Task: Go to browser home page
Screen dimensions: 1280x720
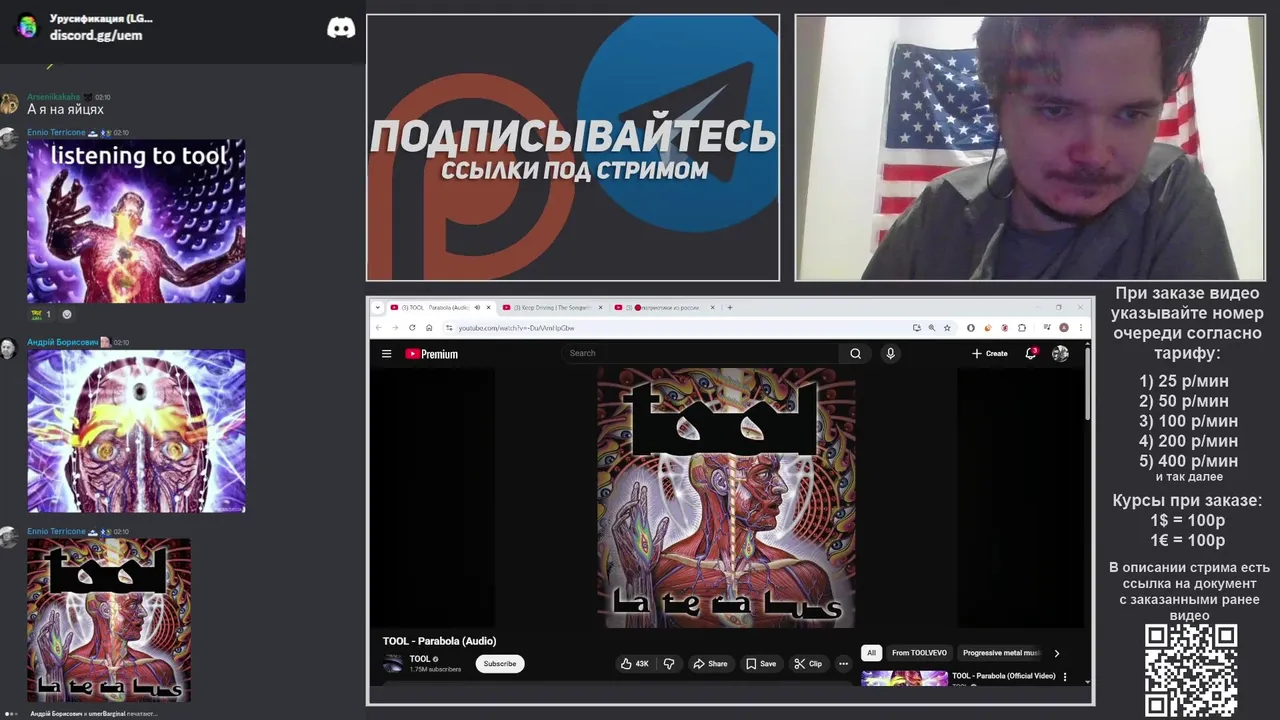Action: pyautogui.click(x=429, y=328)
